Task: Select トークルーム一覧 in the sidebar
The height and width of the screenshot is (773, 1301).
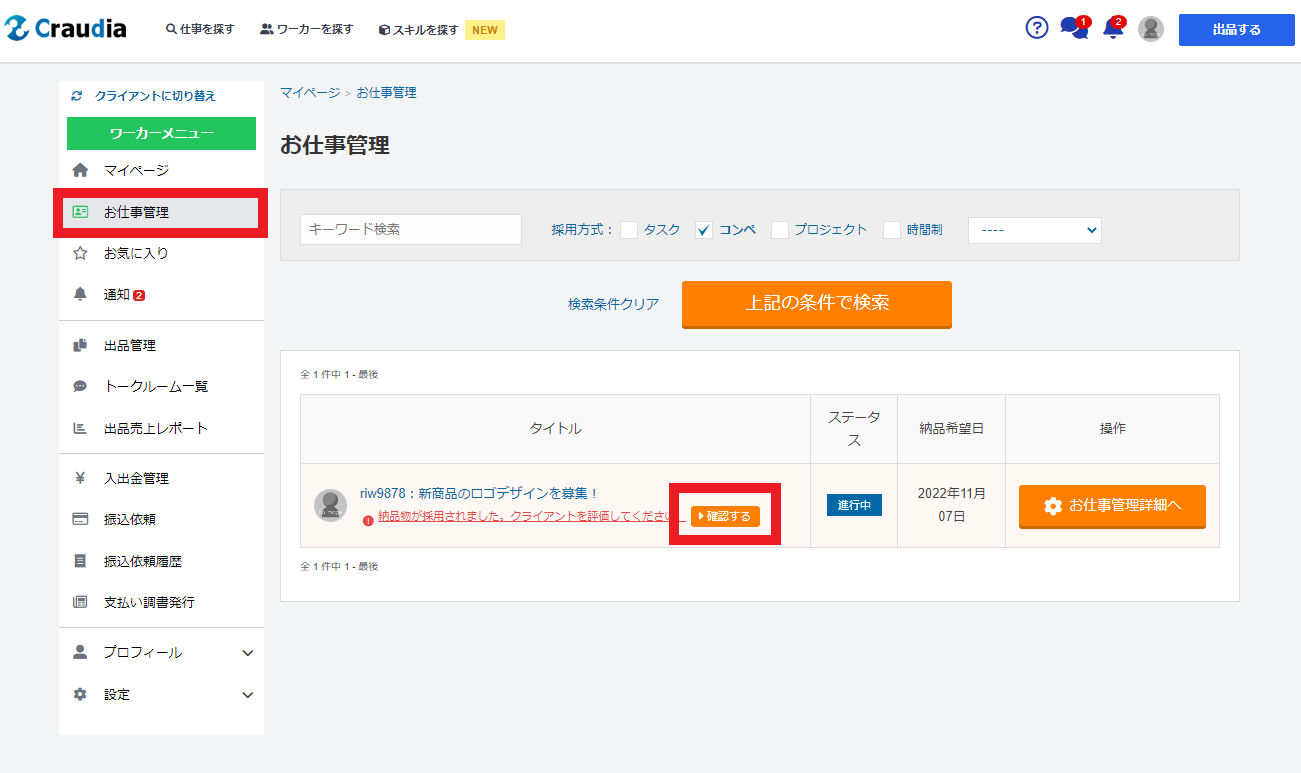Action: (156, 387)
